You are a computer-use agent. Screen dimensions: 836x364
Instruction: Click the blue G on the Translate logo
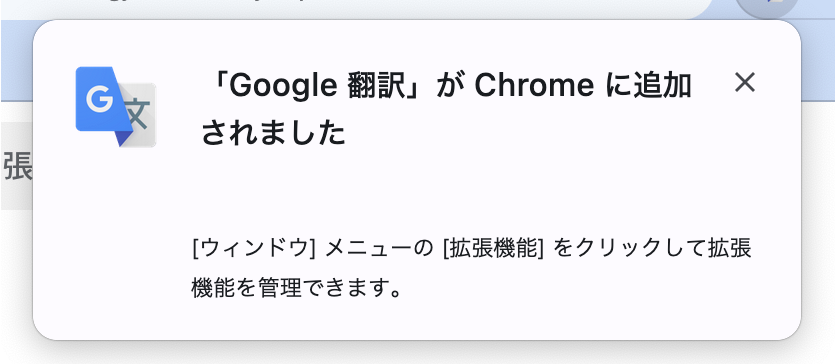tap(99, 99)
